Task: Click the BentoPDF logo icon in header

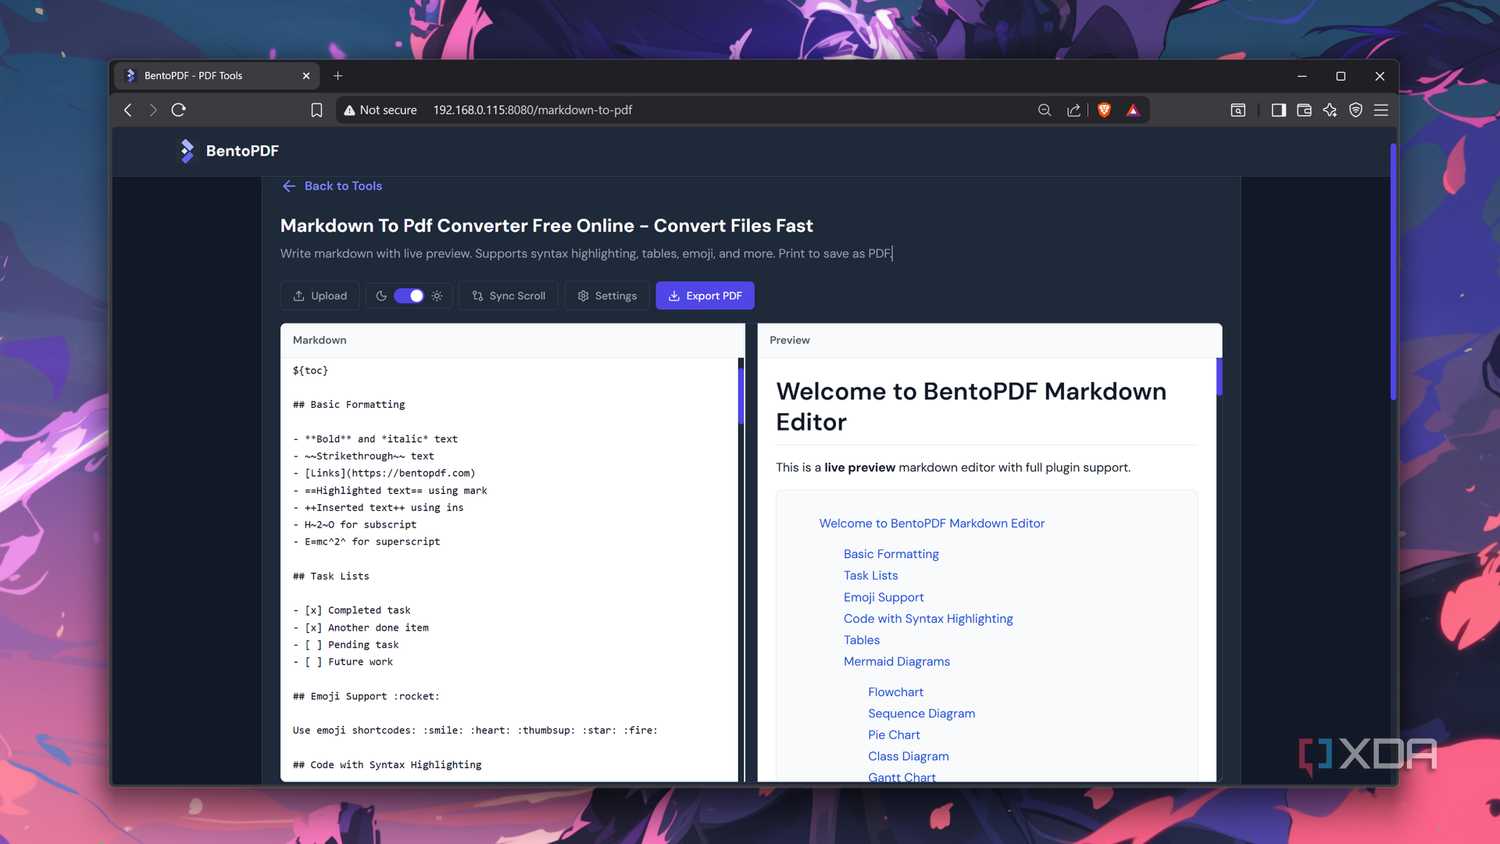Action: click(187, 151)
